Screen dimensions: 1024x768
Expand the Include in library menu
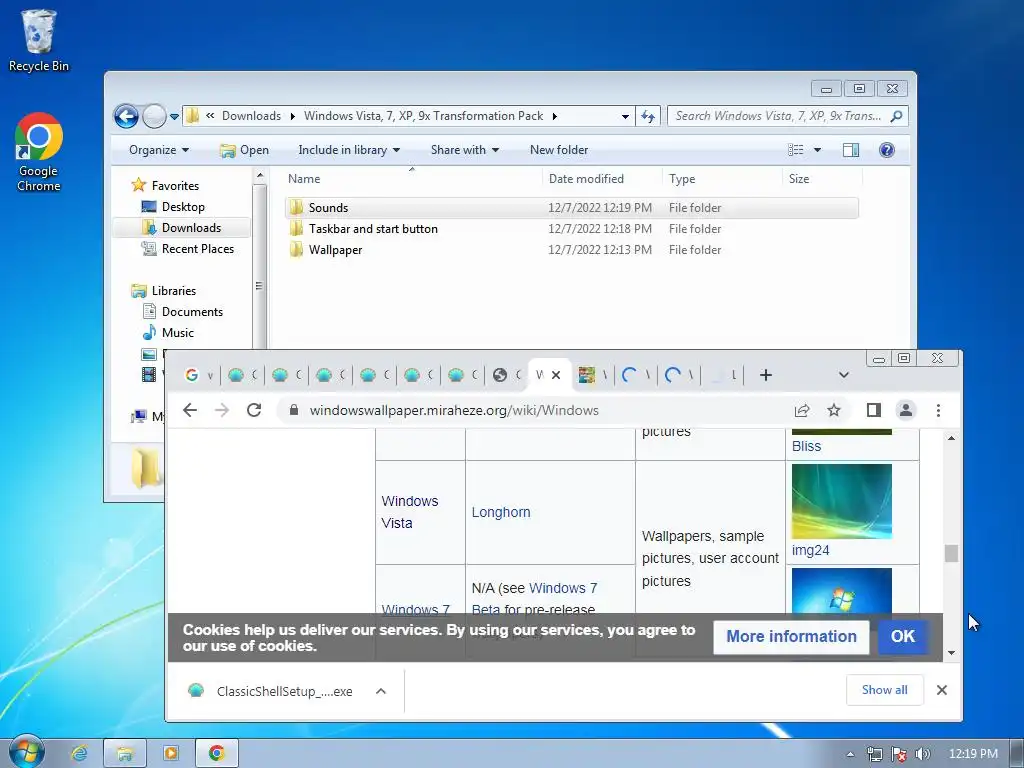click(x=349, y=150)
